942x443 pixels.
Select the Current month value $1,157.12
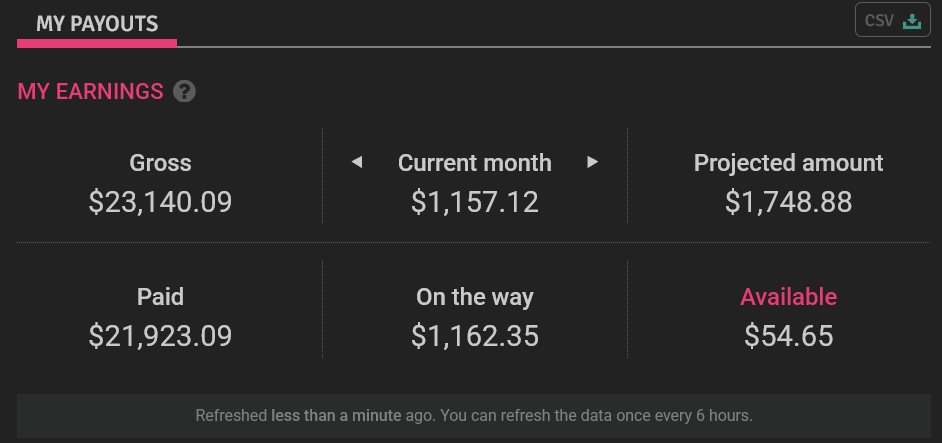coord(475,202)
